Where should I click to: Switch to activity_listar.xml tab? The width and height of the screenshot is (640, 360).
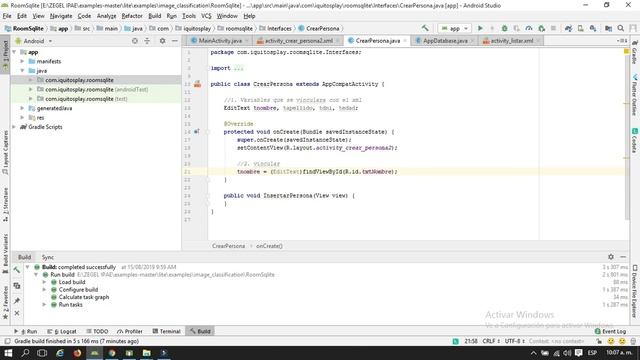511,41
